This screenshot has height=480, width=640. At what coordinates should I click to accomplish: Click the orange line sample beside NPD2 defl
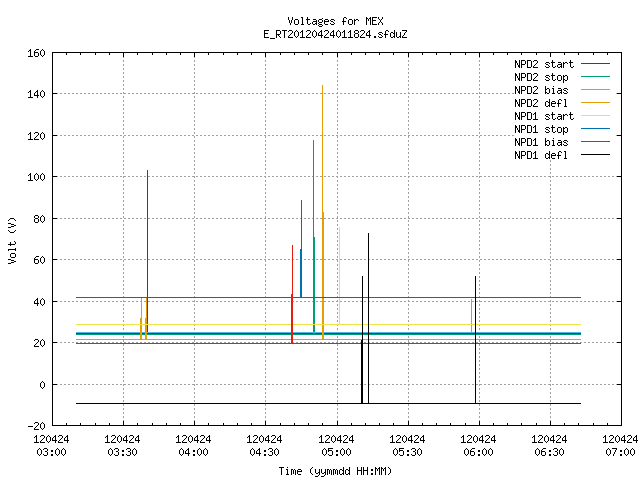point(595,103)
